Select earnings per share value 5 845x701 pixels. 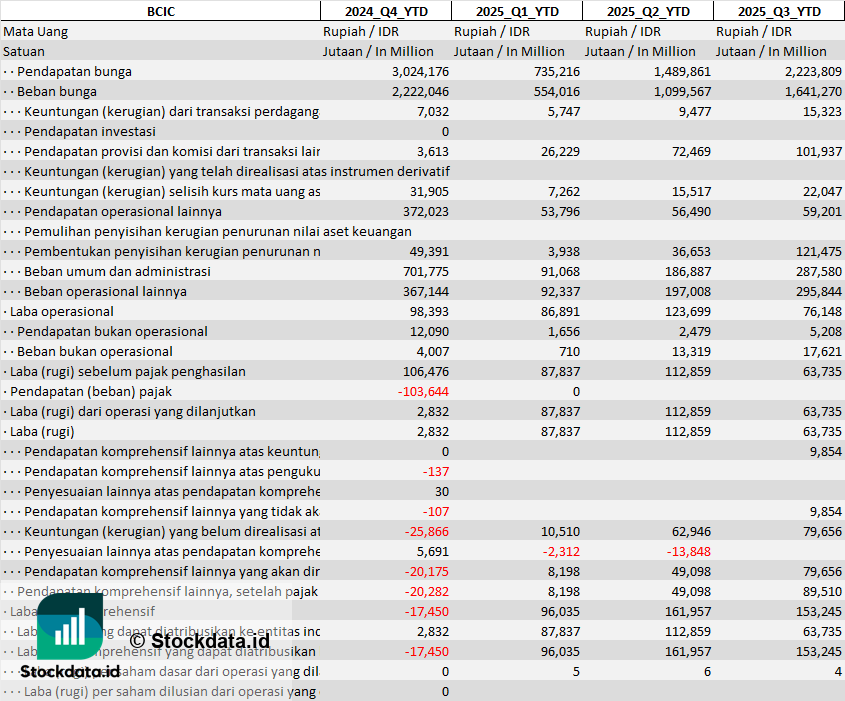tap(576, 671)
